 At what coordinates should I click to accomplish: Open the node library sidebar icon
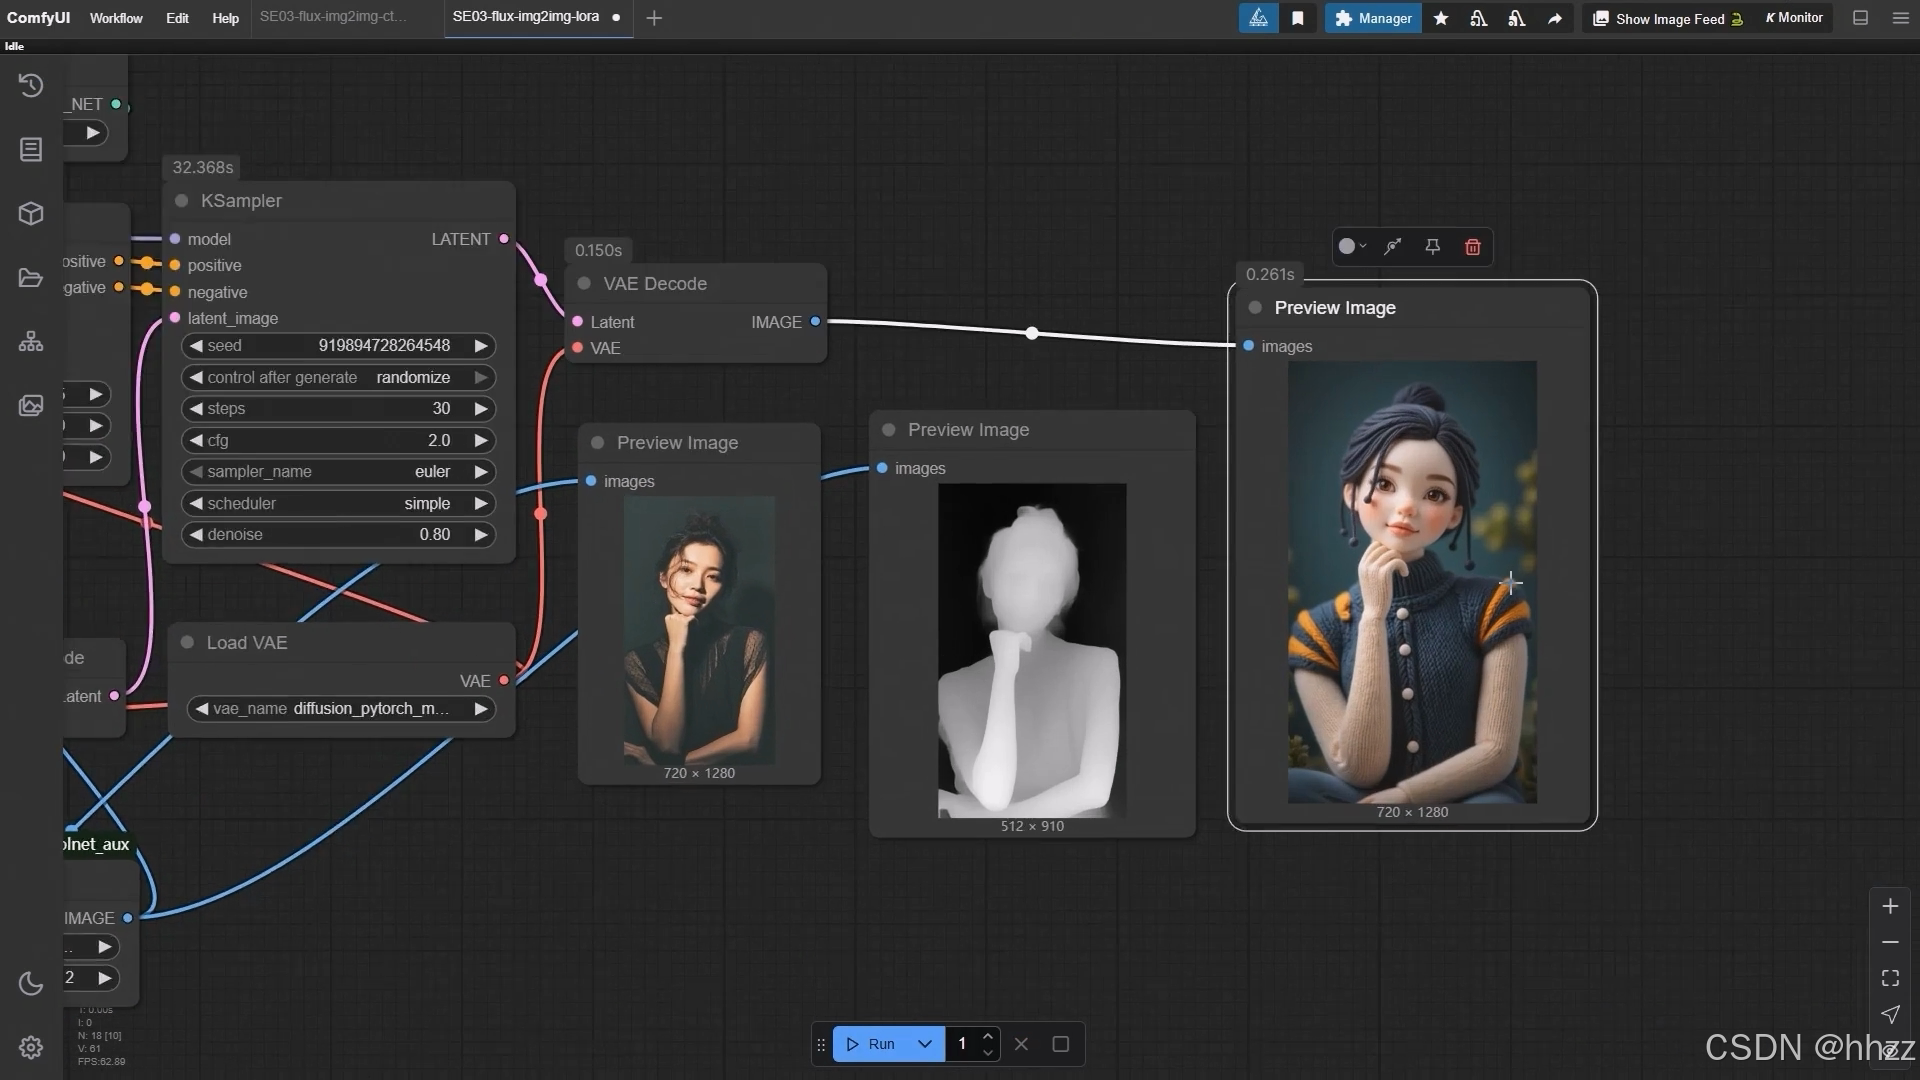click(31, 150)
